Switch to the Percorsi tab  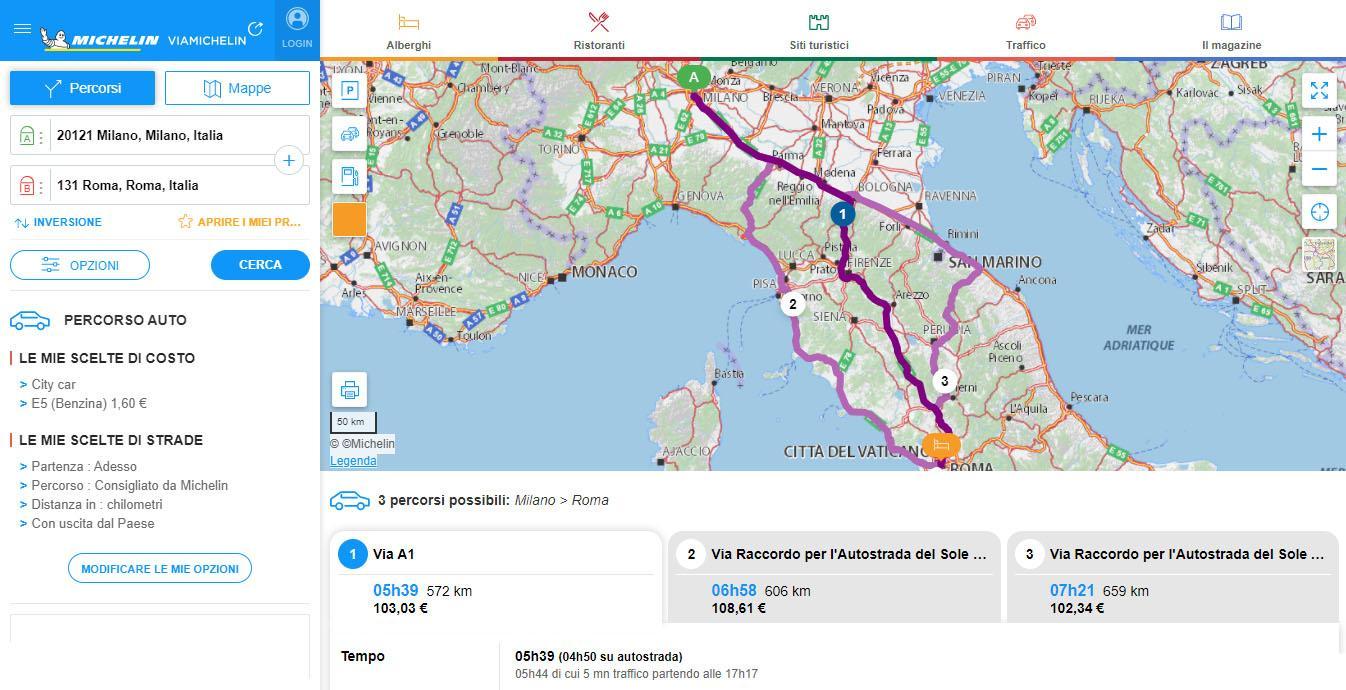[x=83, y=88]
